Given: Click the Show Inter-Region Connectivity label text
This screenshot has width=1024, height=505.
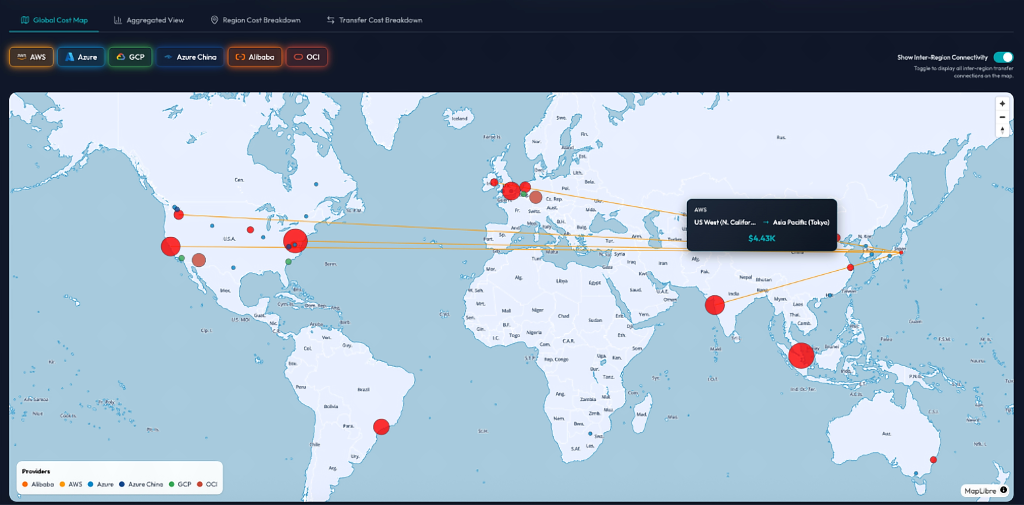Looking at the screenshot, I should 942,57.
